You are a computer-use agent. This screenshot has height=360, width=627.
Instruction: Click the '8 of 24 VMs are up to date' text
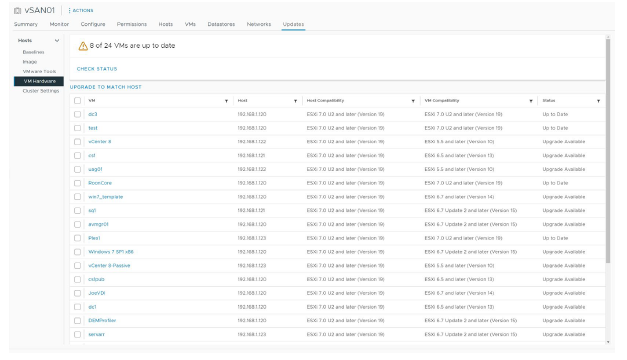(x=132, y=46)
